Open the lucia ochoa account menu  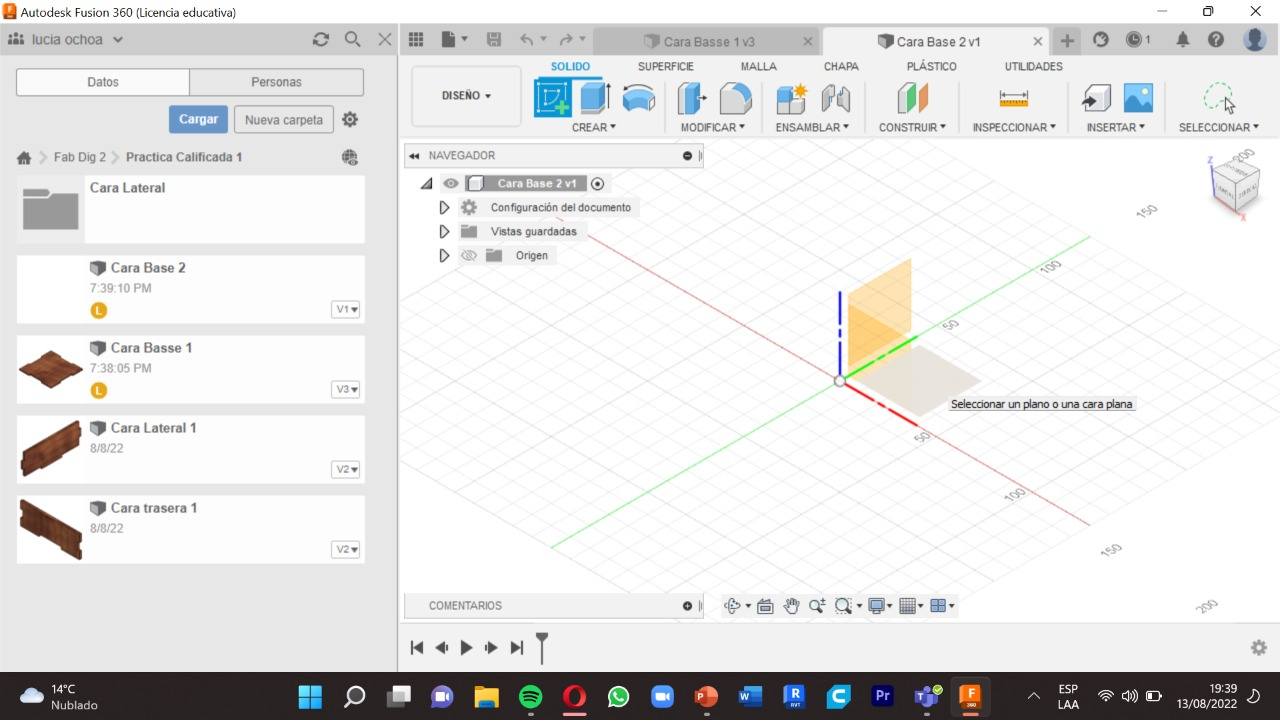click(66, 40)
